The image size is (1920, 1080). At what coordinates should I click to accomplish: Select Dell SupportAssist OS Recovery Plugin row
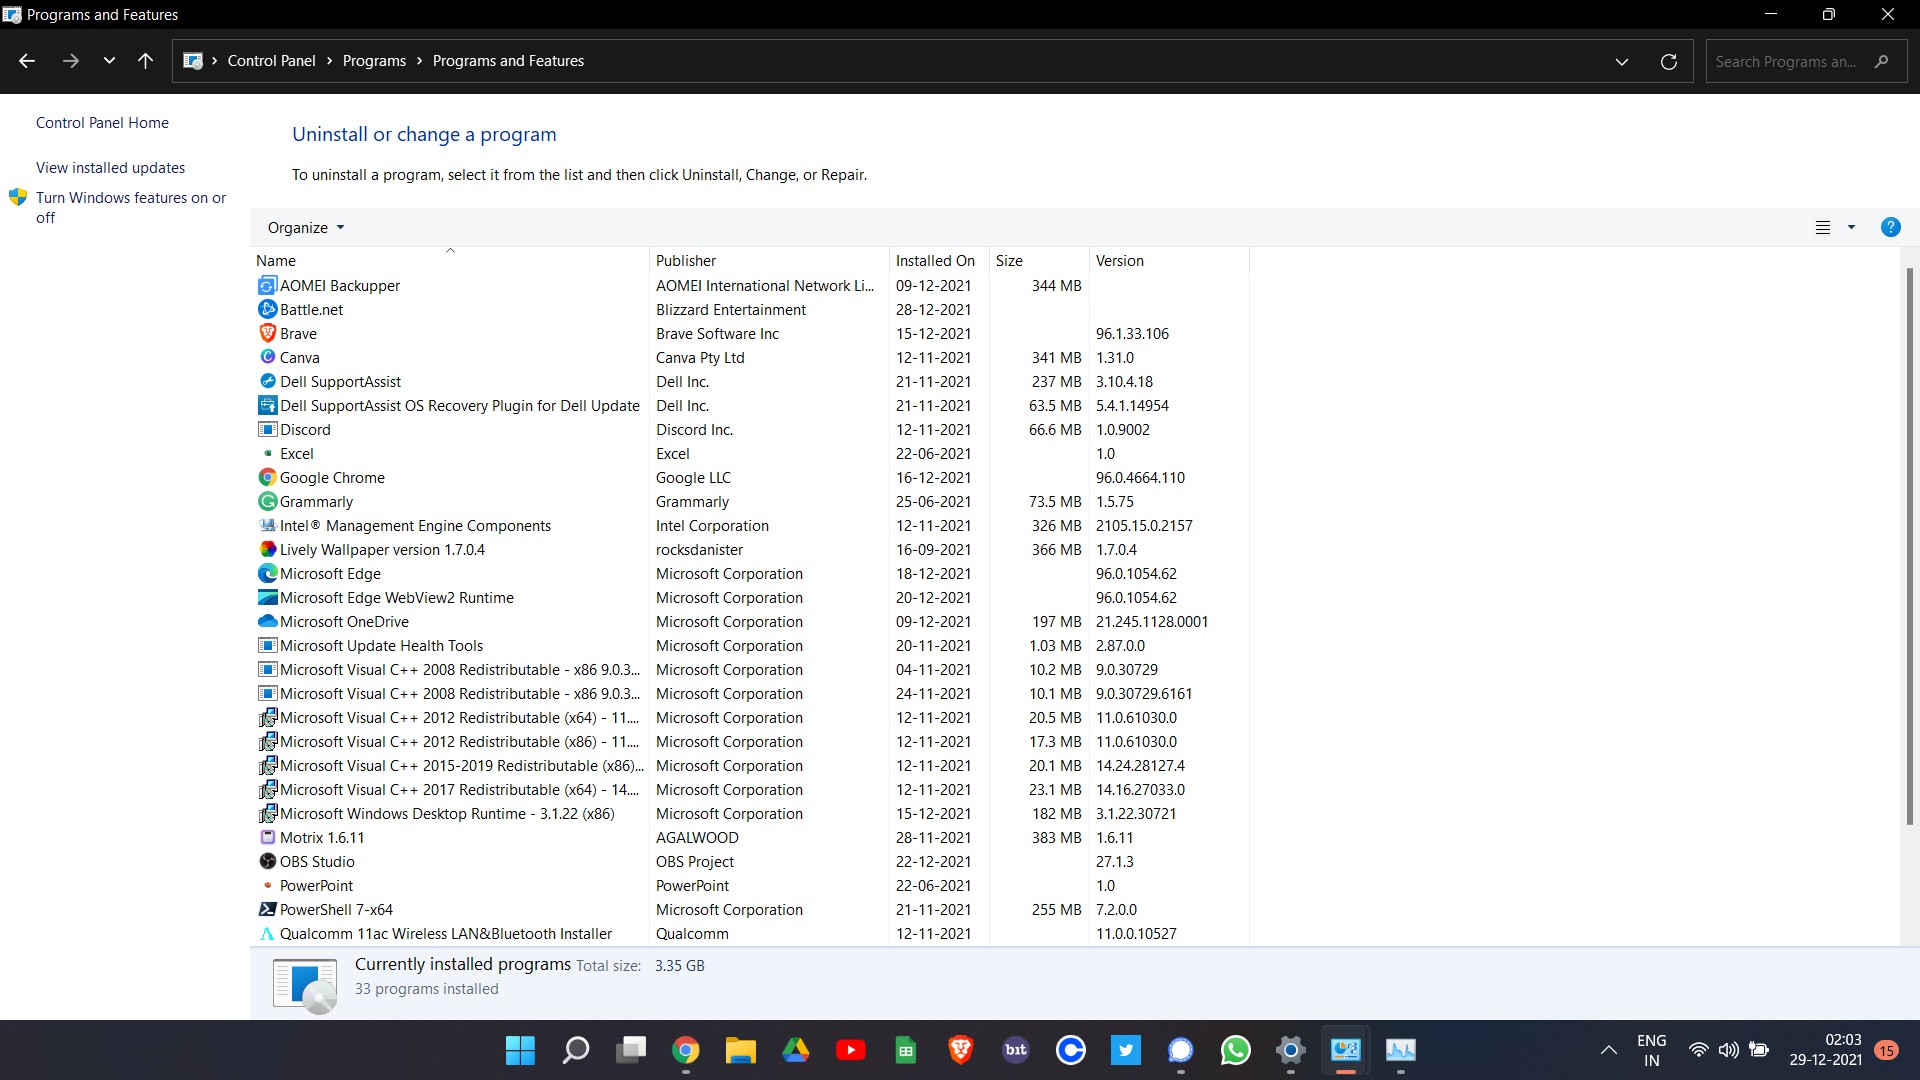tap(750, 406)
